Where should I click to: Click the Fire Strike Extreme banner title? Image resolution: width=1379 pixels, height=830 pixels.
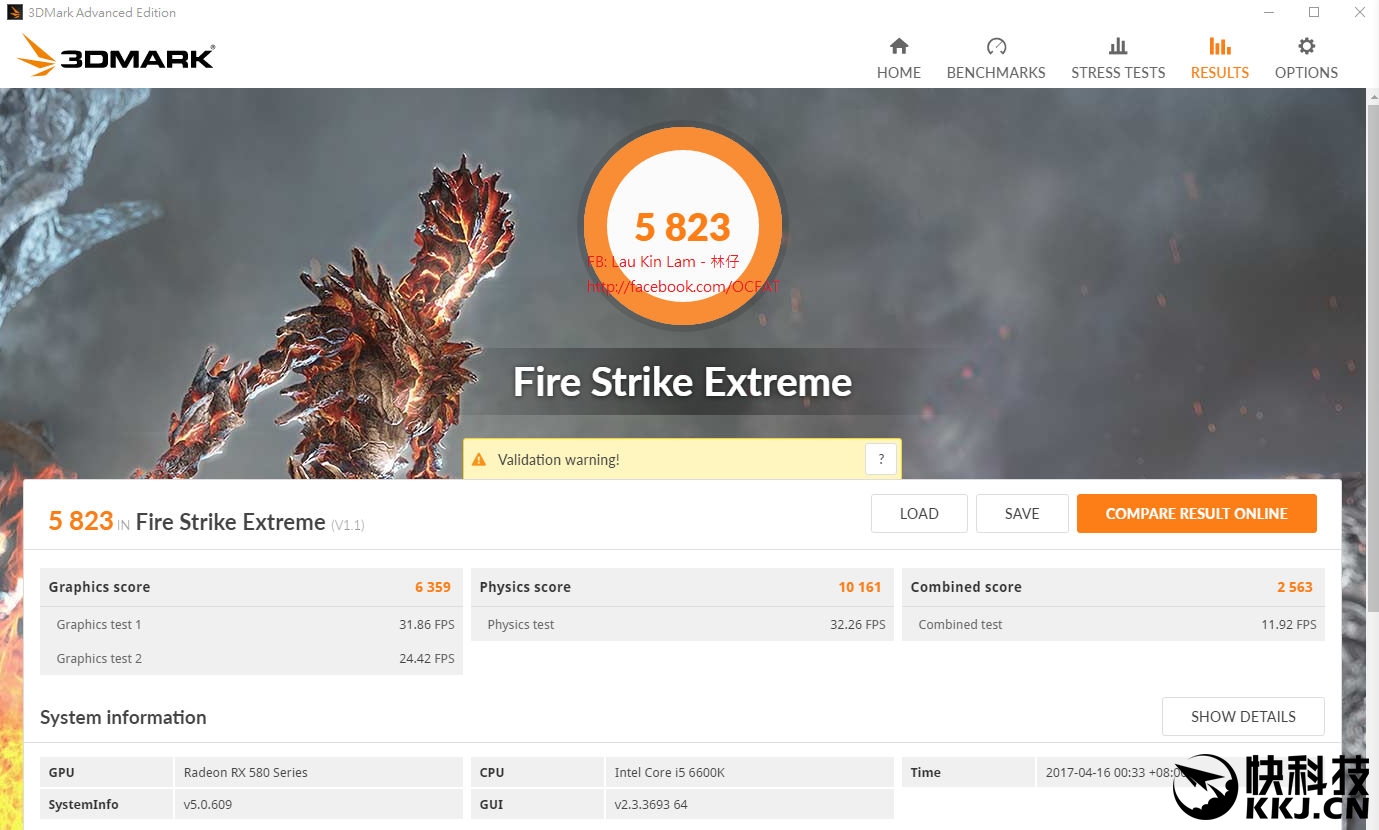pos(683,382)
